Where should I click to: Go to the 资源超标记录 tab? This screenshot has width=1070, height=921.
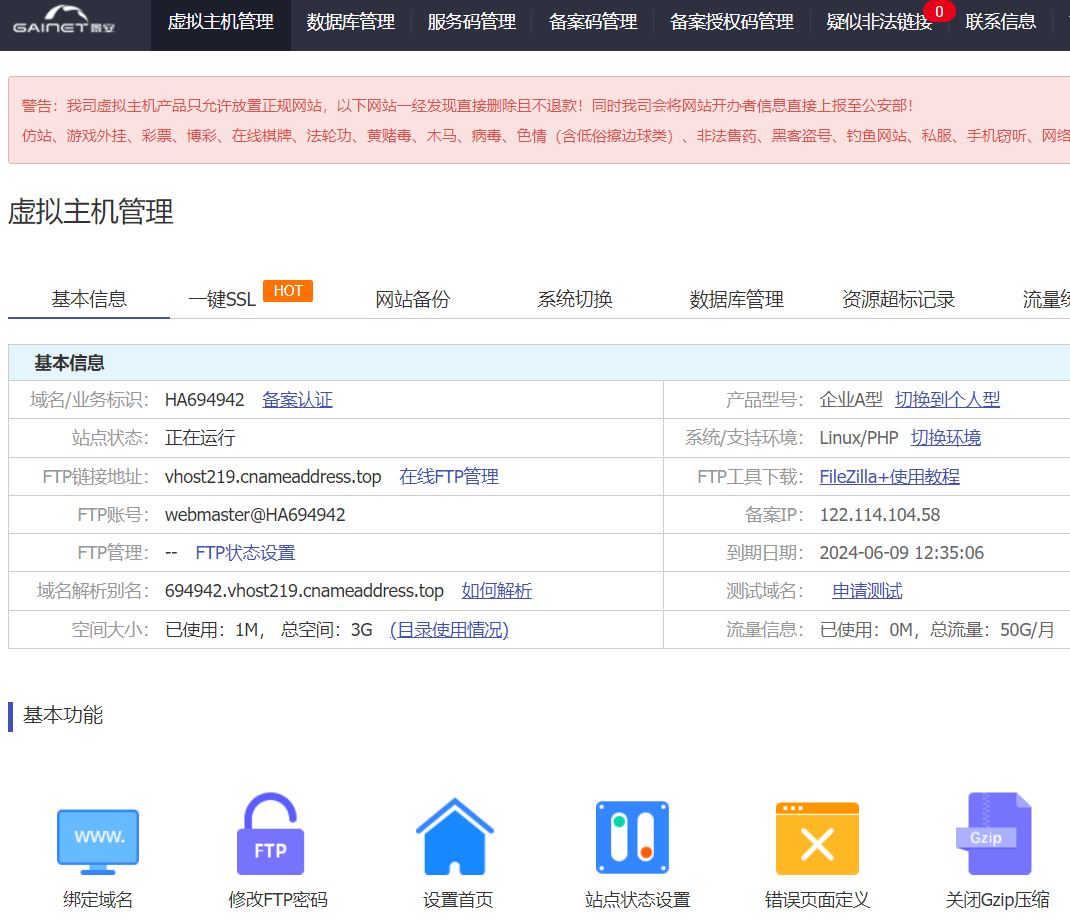click(x=898, y=299)
